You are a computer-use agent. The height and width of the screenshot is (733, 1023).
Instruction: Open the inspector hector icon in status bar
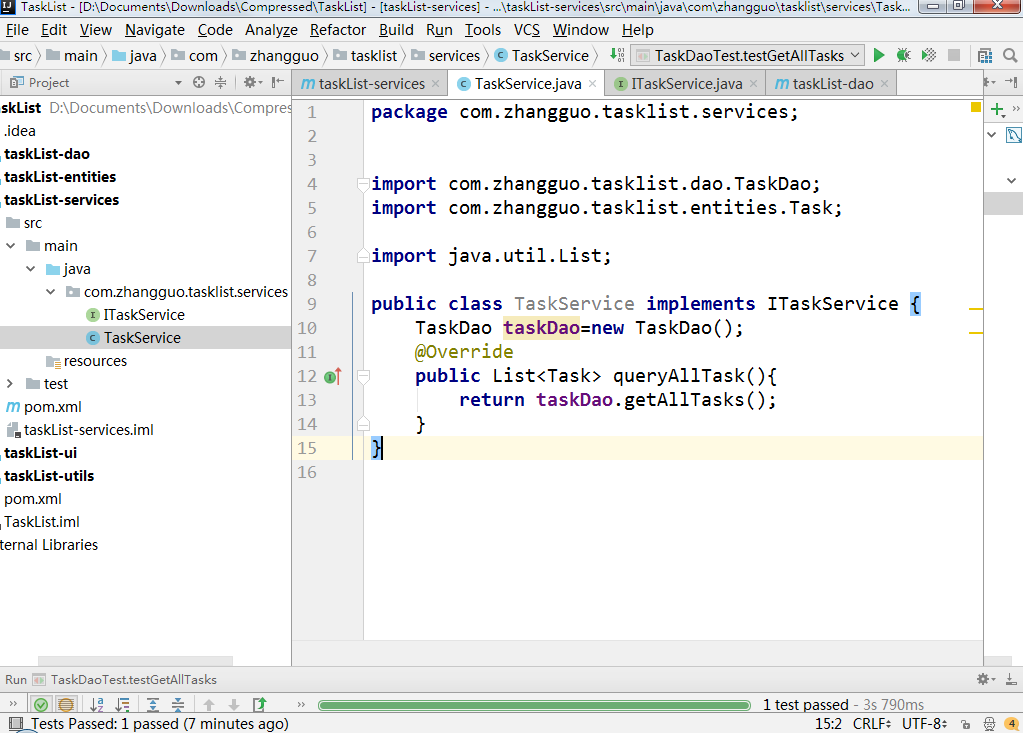click(989, 724)
